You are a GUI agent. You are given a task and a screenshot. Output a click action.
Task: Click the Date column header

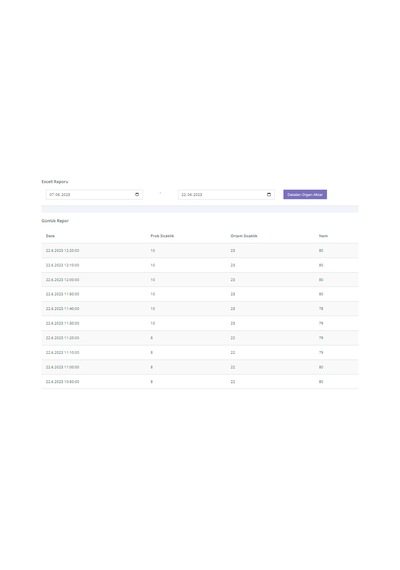click(x=50, y=236)
